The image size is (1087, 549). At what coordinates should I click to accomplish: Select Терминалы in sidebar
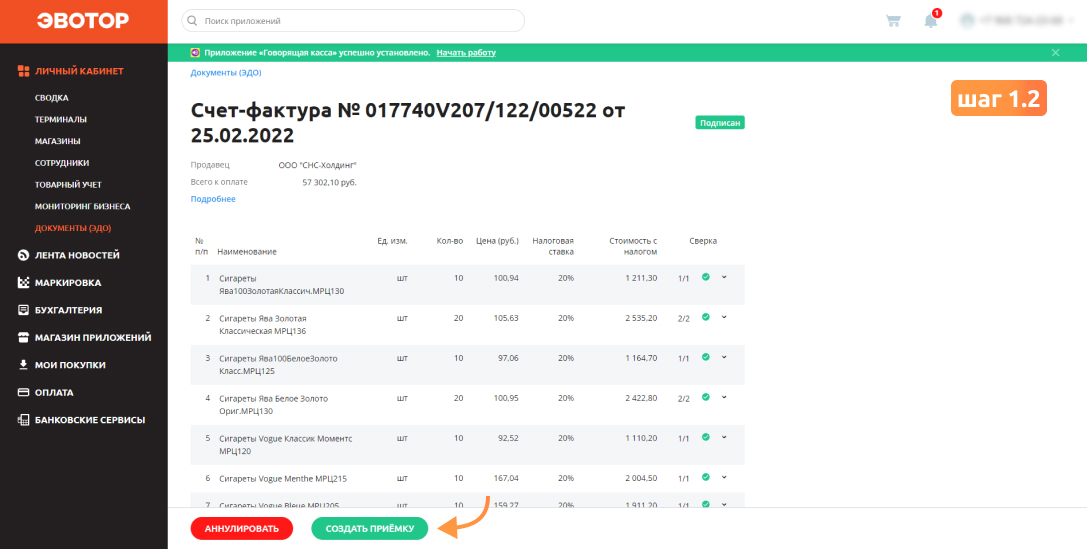tap(60, 119)
